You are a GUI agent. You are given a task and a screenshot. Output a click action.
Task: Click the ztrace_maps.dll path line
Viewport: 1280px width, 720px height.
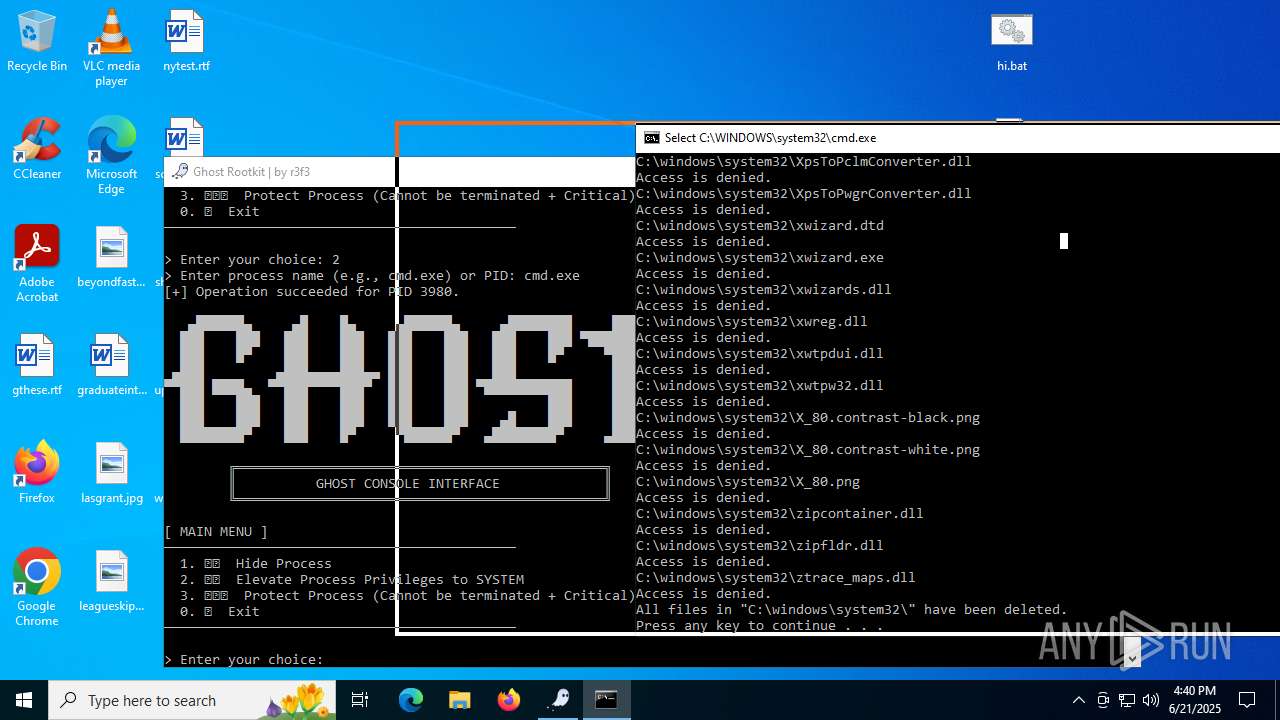tap(776, 578)
